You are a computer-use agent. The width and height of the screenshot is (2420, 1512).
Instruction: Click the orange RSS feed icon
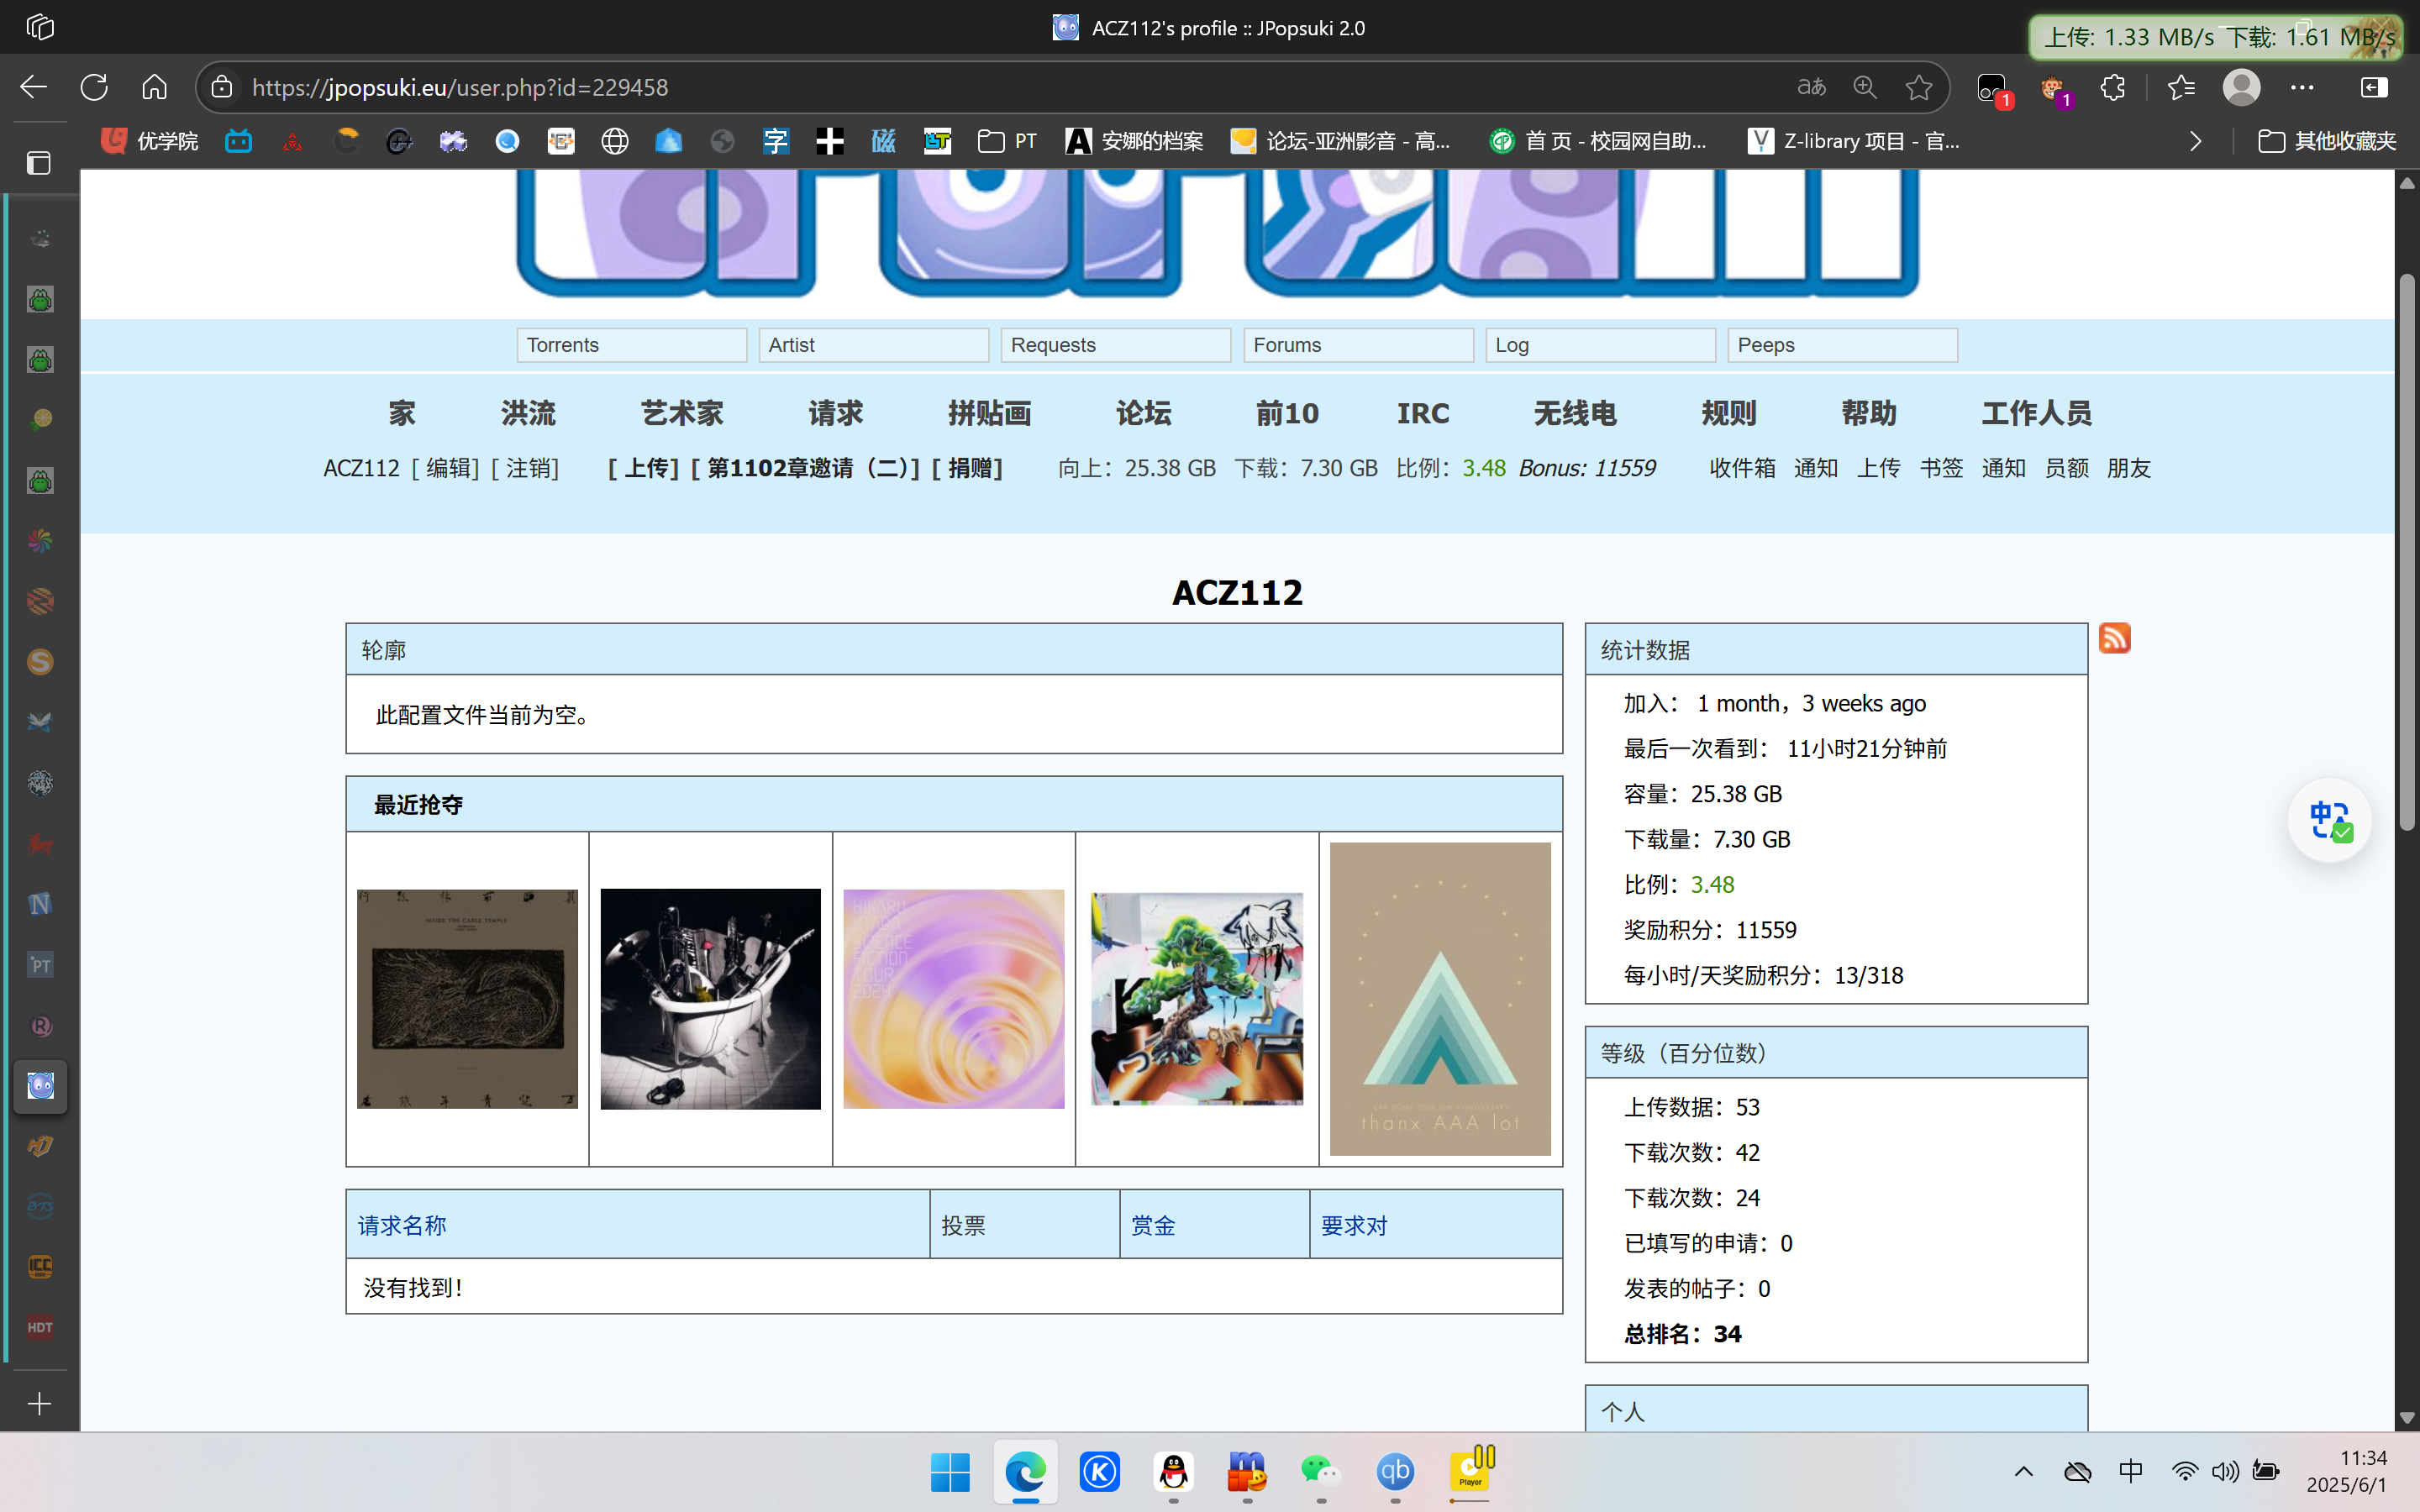2114,638
